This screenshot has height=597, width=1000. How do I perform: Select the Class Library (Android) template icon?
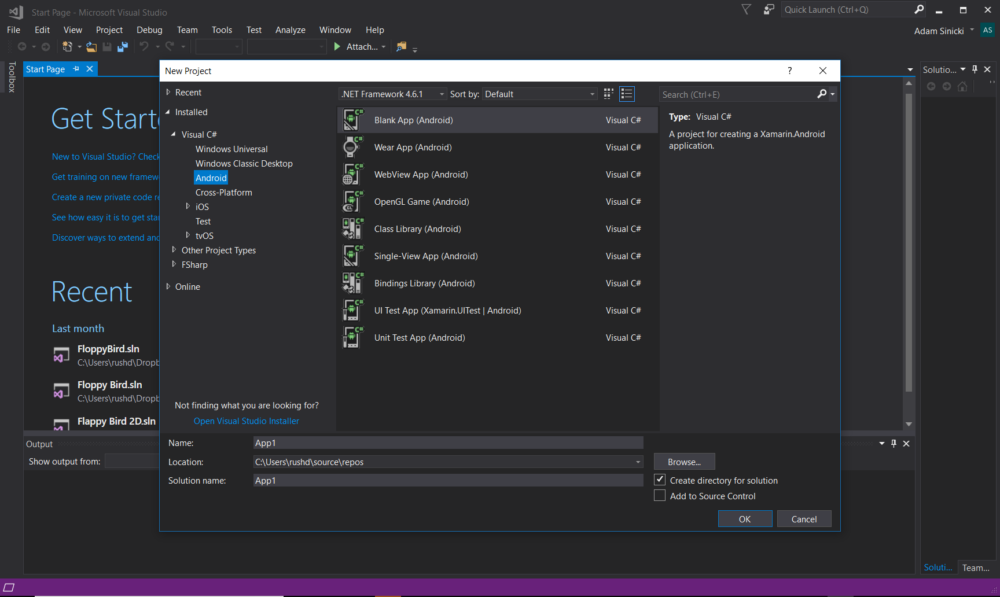(353, 228)
